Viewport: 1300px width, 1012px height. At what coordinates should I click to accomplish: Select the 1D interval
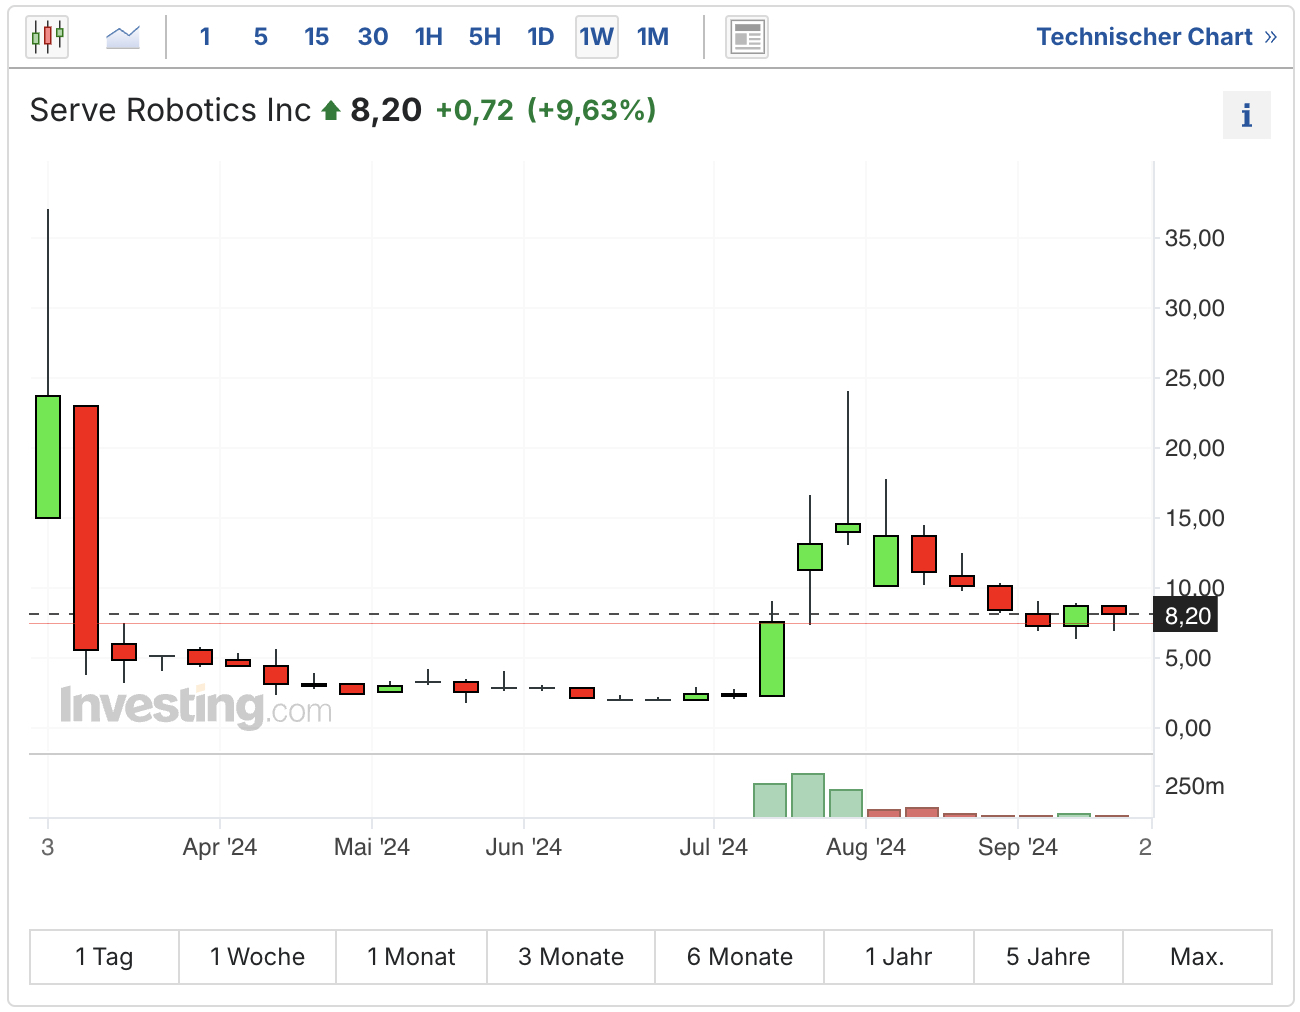coord(541,37)
